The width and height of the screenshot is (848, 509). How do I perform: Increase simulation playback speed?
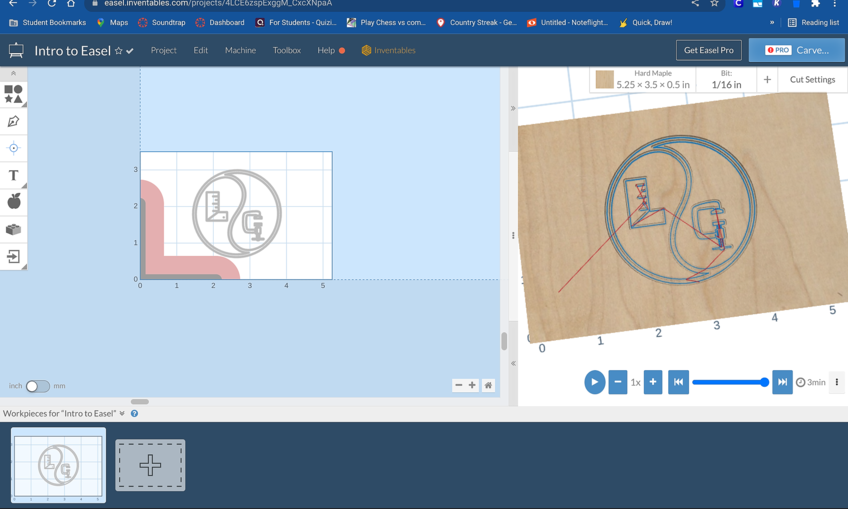point(653,382)
